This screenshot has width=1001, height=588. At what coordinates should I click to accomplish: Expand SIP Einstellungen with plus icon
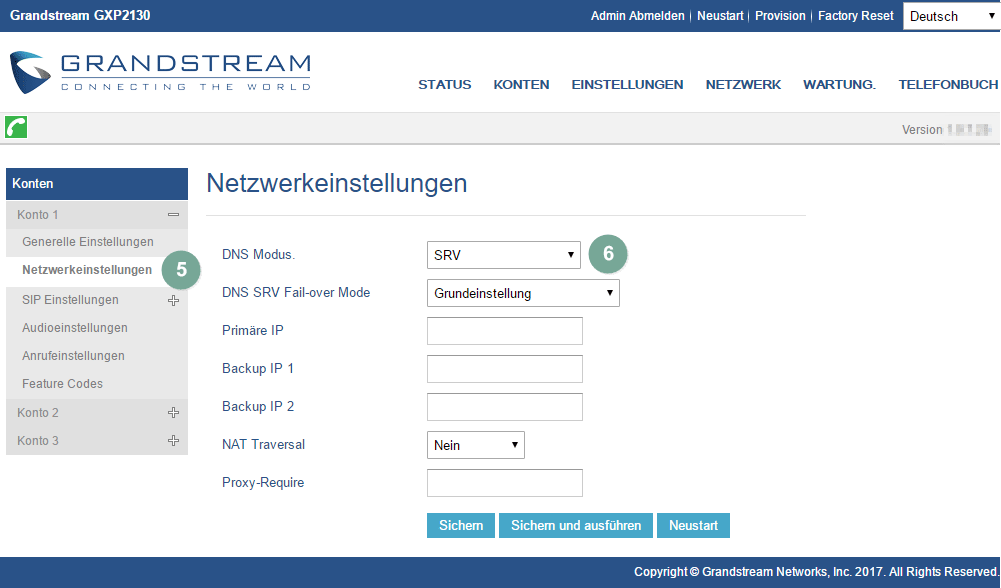click(173, 300)
